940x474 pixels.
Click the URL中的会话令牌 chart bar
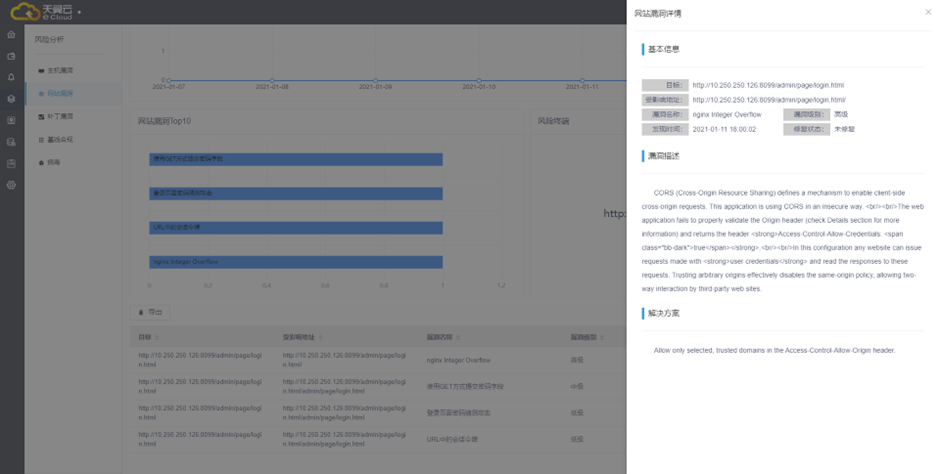click(296, 228)
